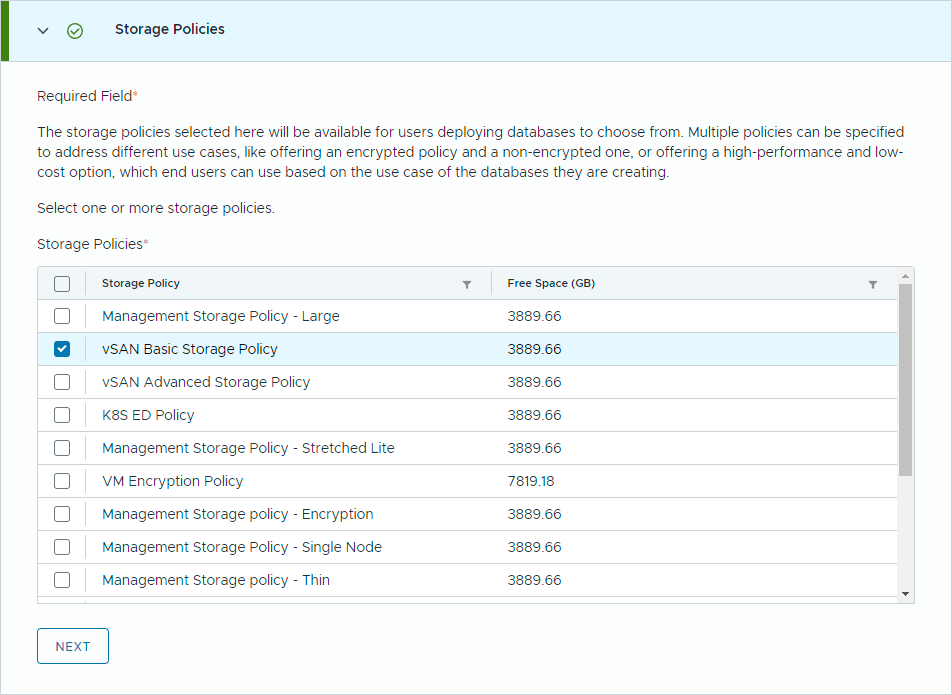Image resolution: width=952 pixels, height=695 pixels.
Task: Check K8S ED Policy checkbox
Action: [62, 415]
